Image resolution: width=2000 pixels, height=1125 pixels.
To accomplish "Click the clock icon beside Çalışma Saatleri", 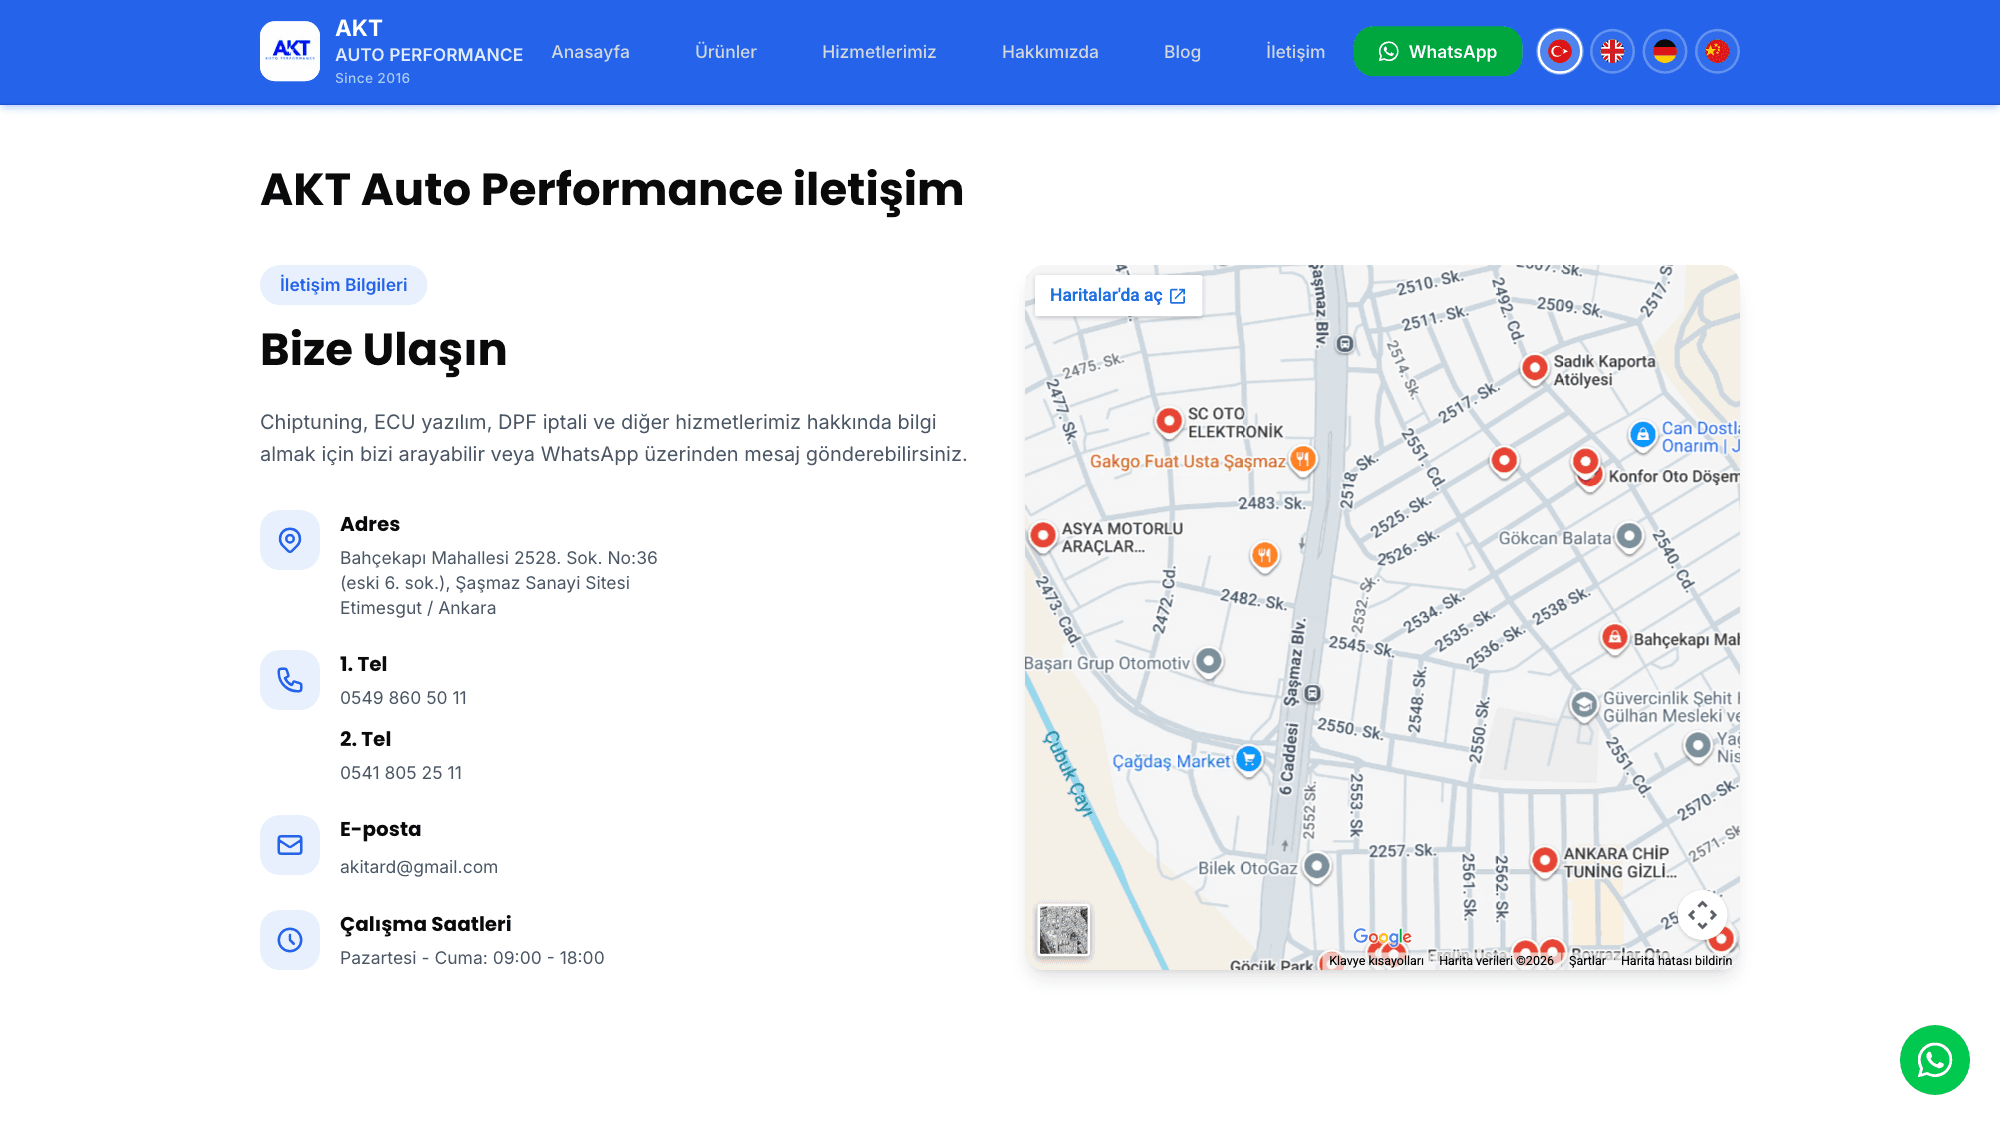I will click(x=290, y=940).
